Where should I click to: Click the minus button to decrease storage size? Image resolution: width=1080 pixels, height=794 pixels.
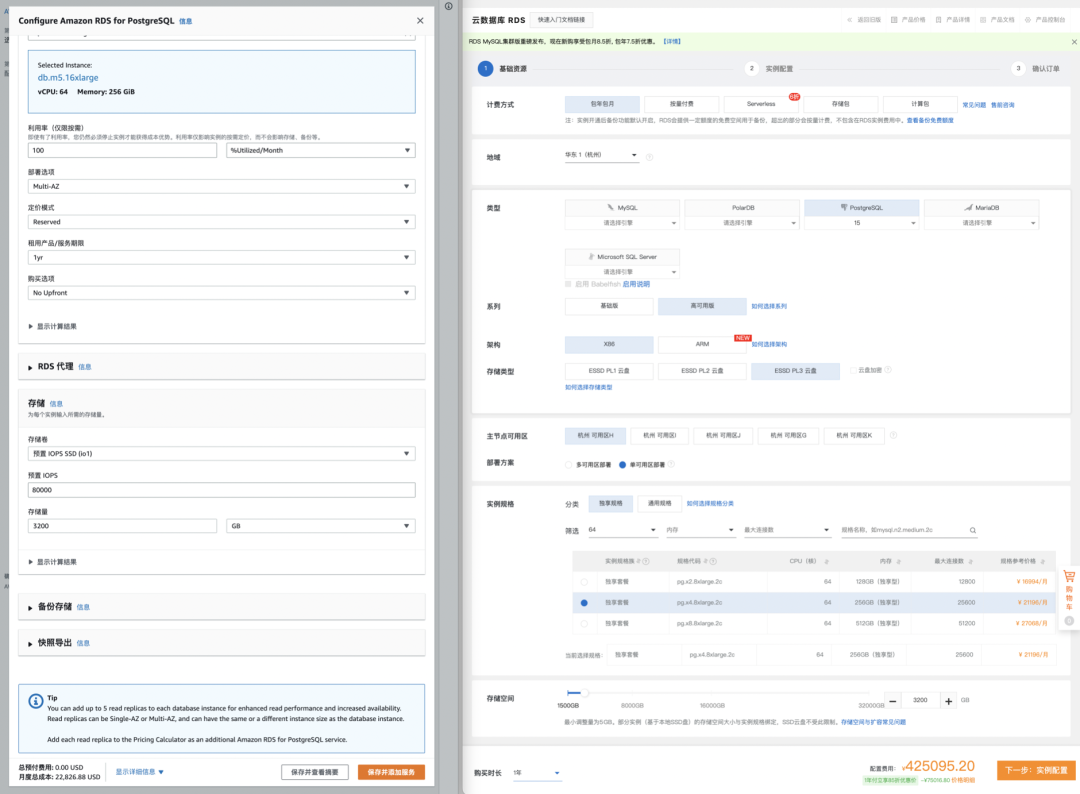point(892,701)
